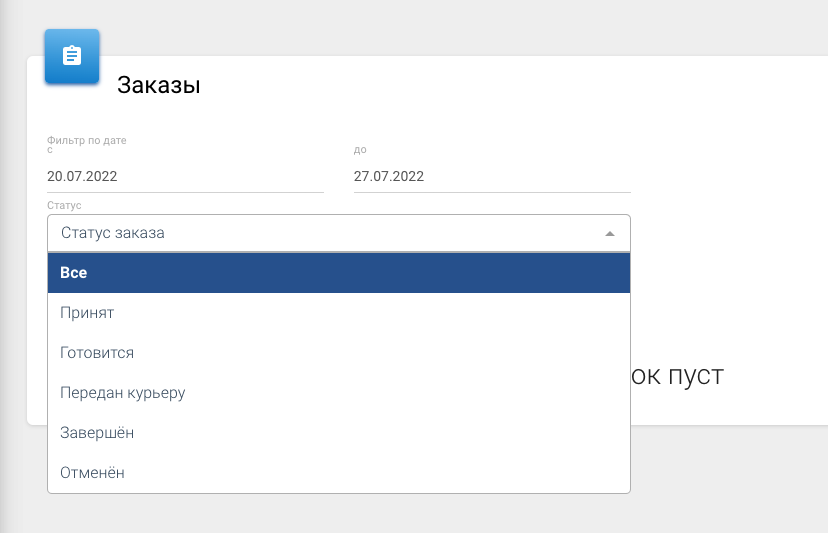Image resolution: width=828 pixels, height=533 pixels.
Task: Select 'Передан курьеру' in the dropdown
Action: pyautogui.click(x=338, y=393)
